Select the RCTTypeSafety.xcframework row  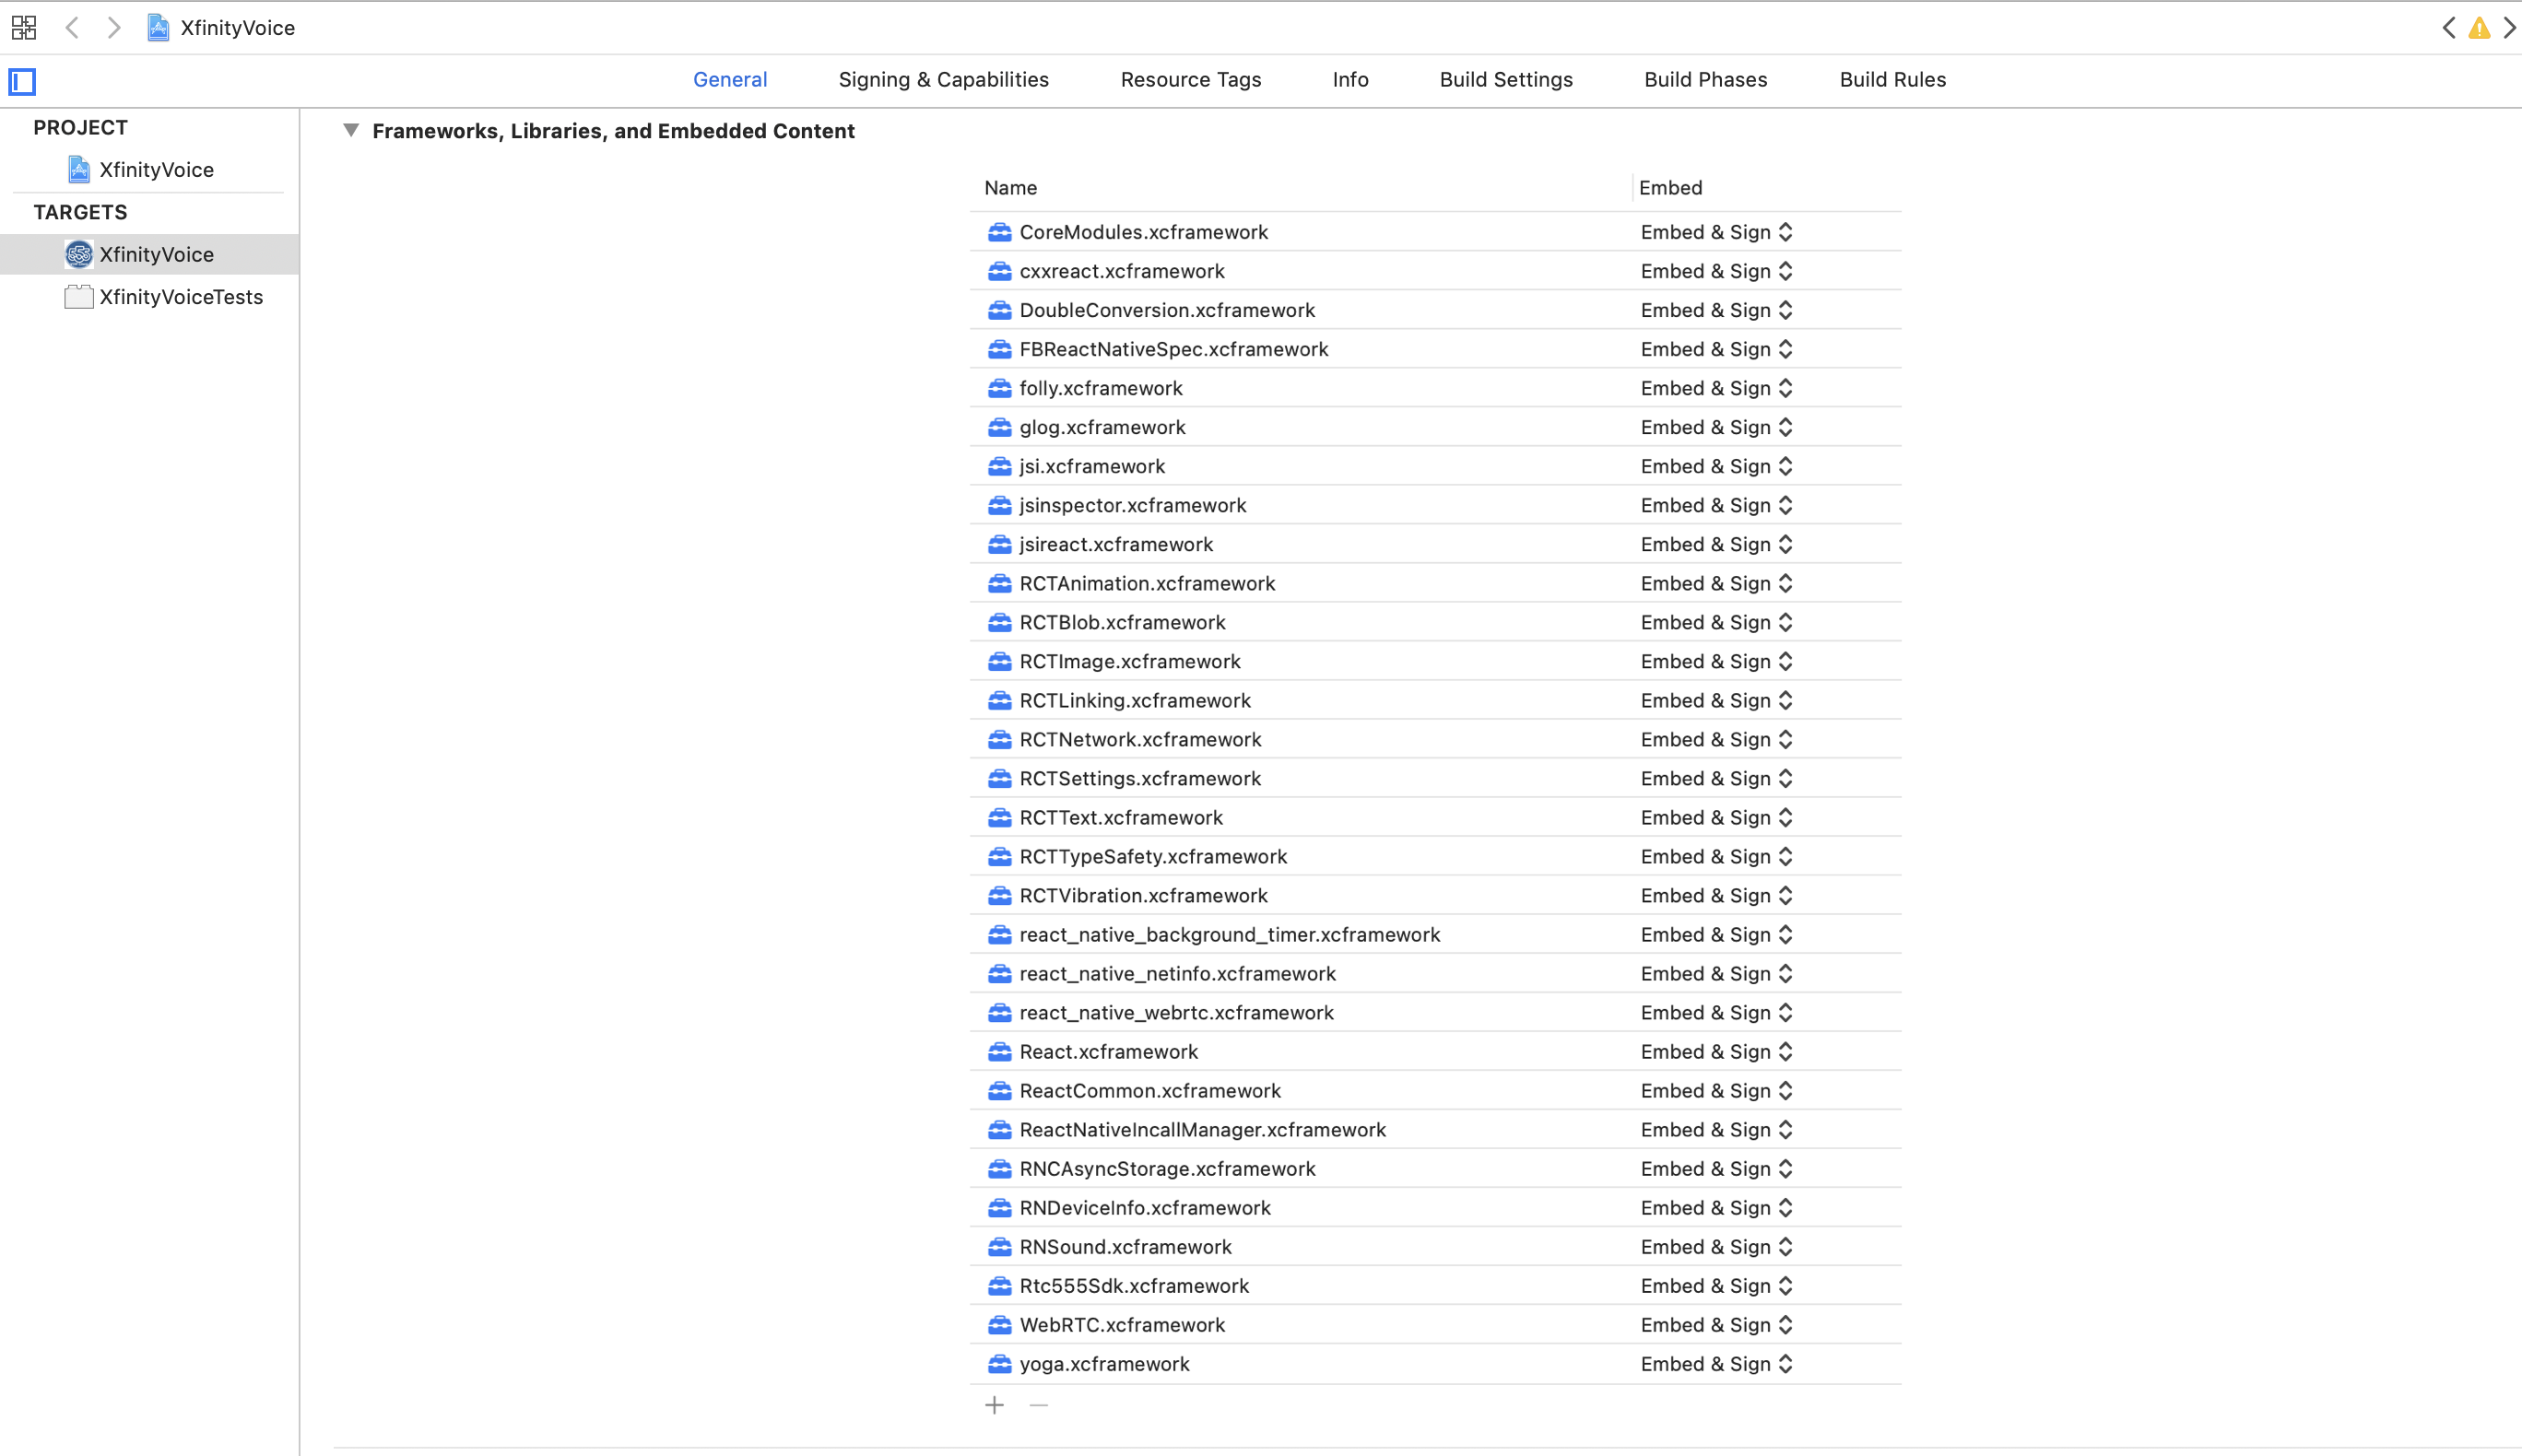point(1435,856)
